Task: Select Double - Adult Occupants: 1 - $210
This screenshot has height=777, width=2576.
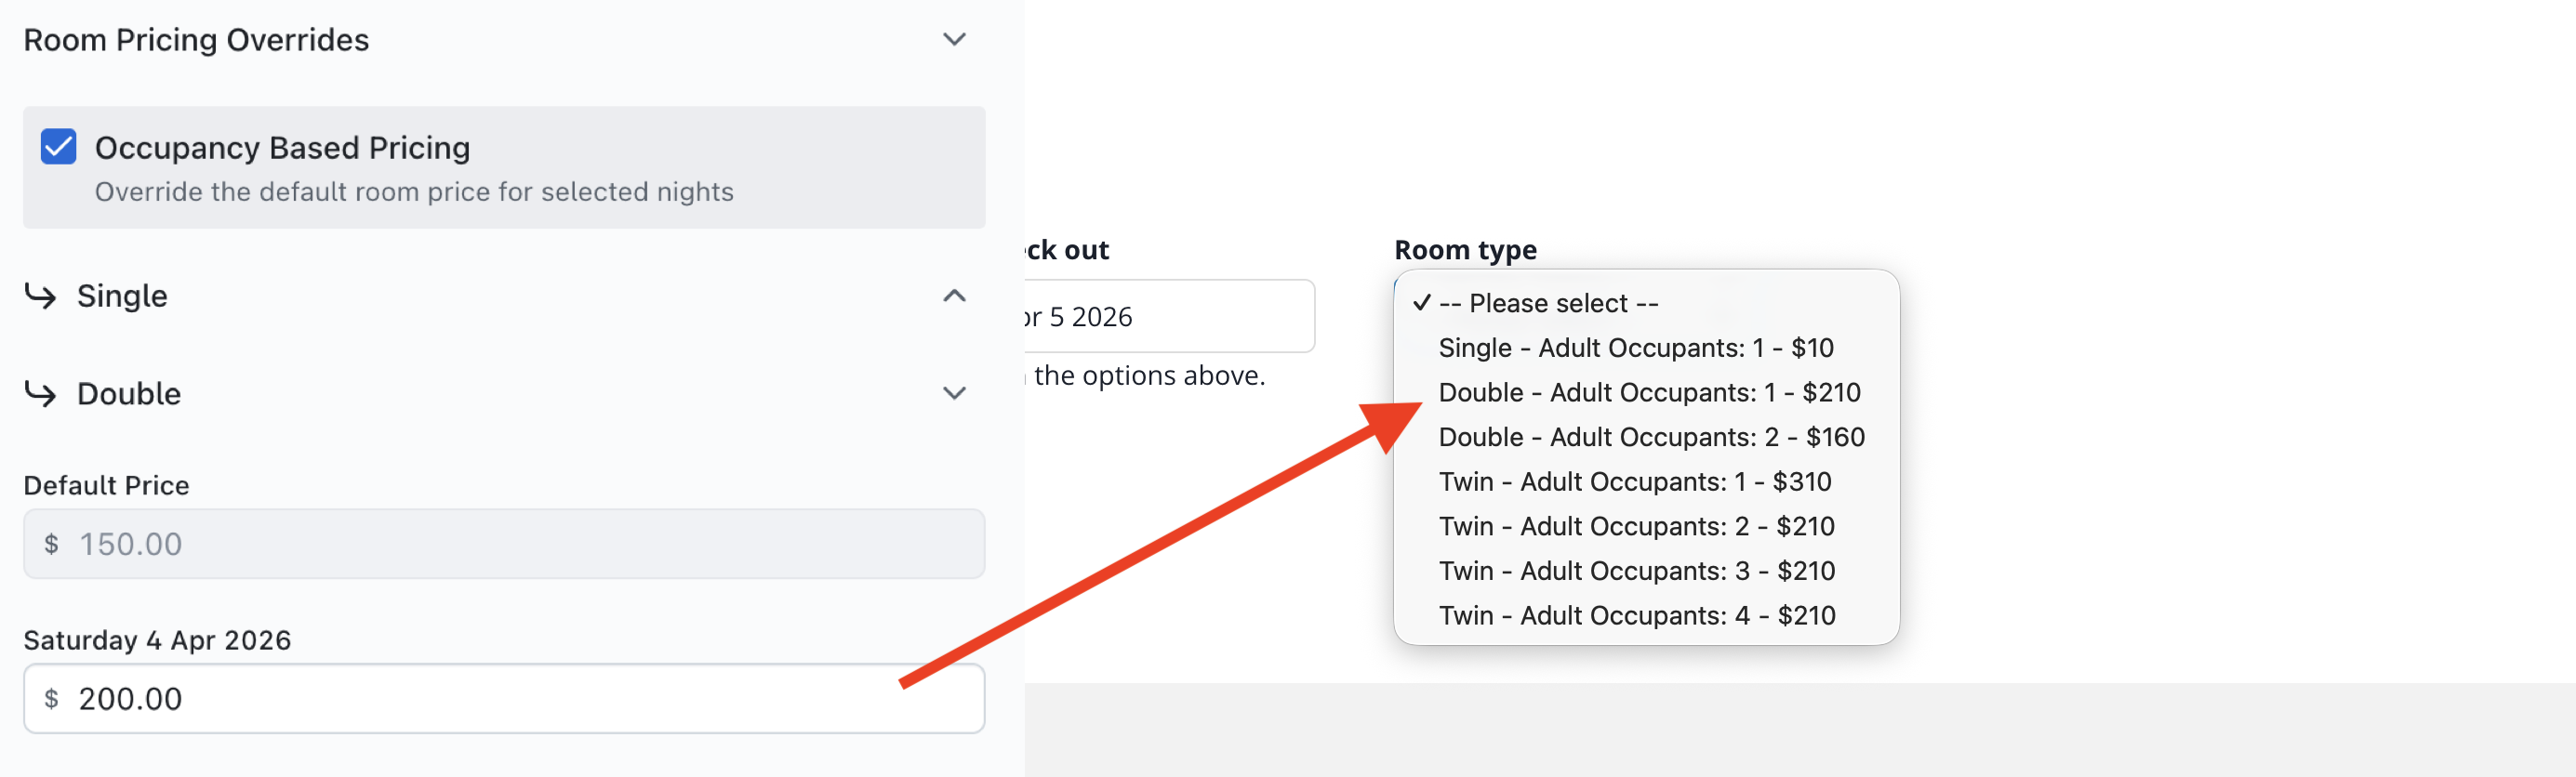Action: (x=1648, y=392)
